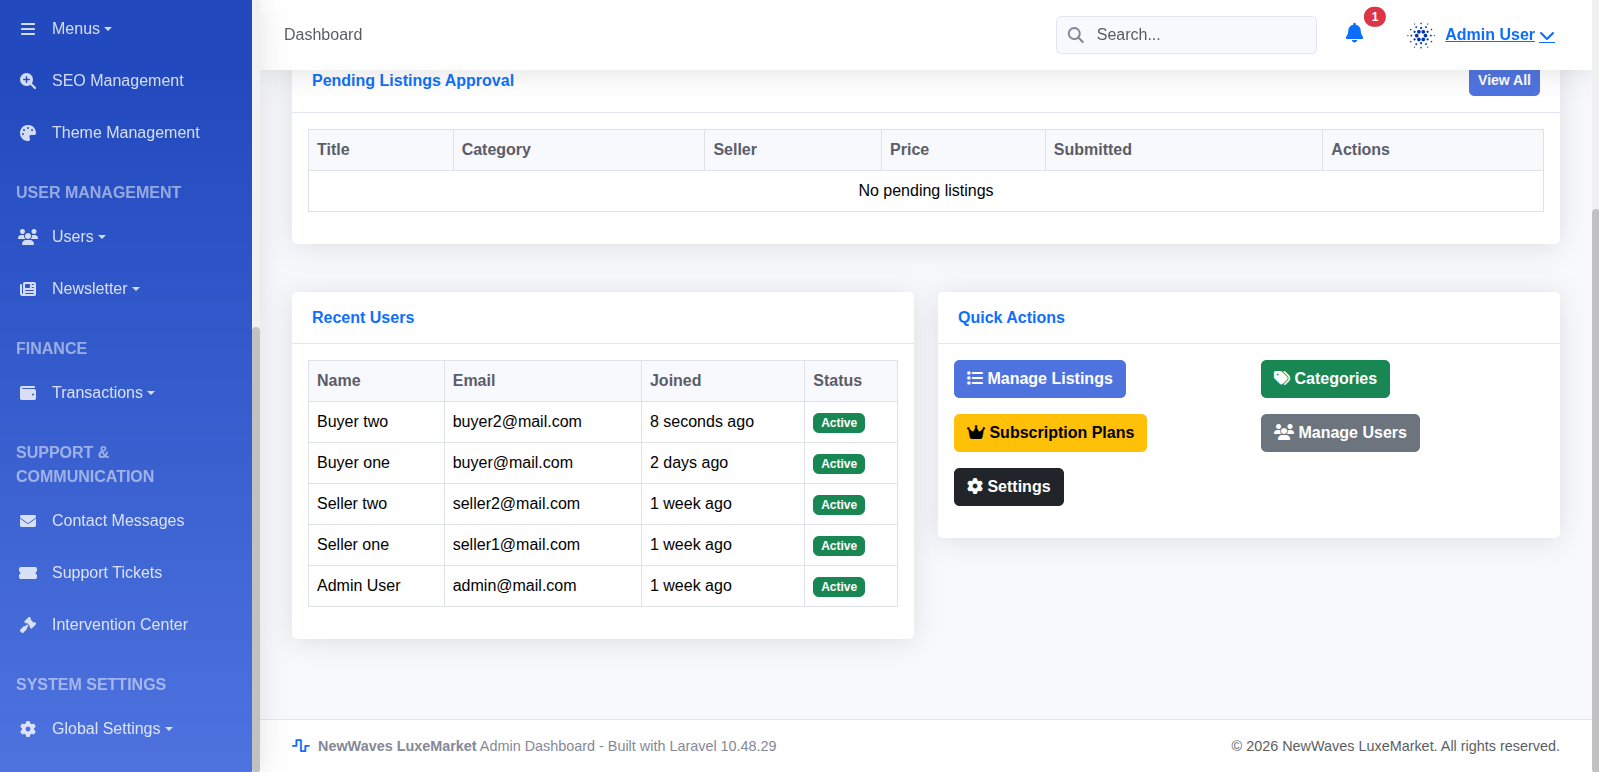Expand the Global Settings submenu

[x=112, y=729]
